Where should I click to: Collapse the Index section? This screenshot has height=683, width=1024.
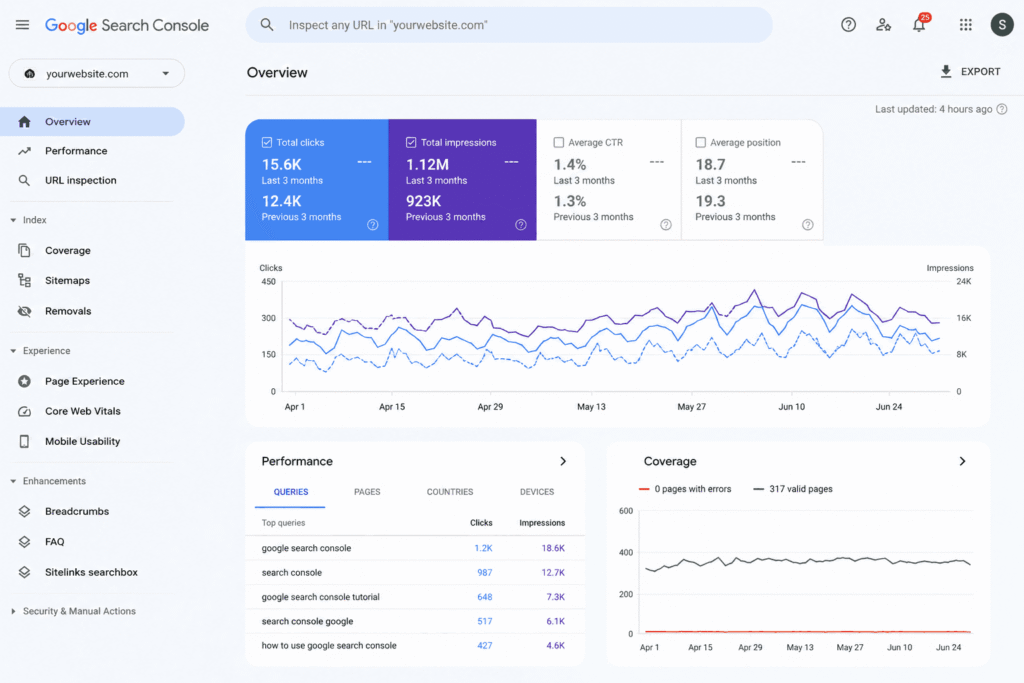[x=13, y=220]
